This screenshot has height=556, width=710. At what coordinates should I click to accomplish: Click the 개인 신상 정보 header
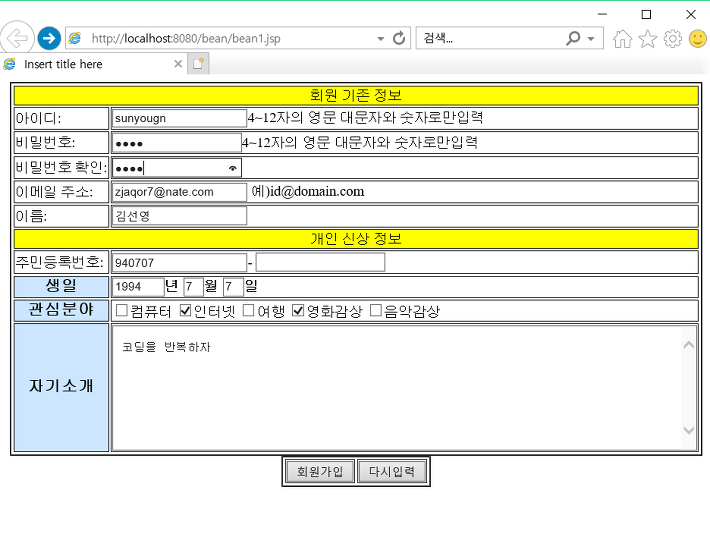click(356, 239)
